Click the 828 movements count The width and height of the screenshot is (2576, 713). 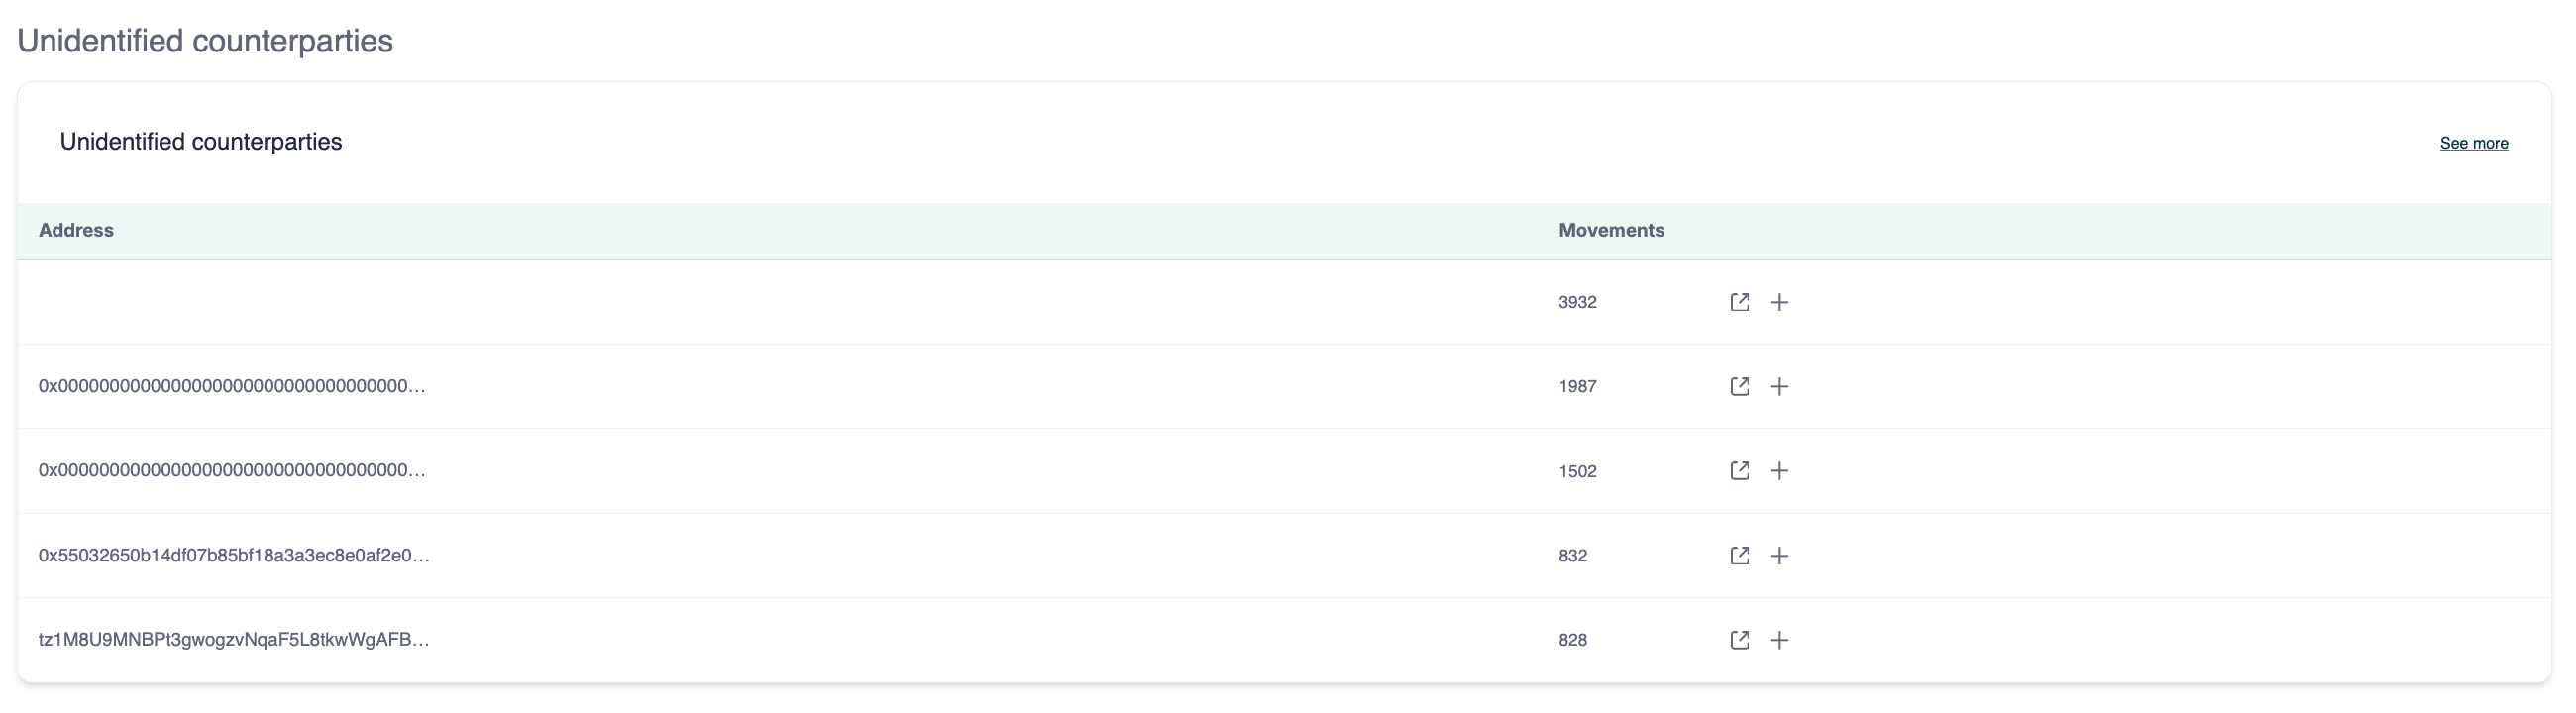[x=1573, y=640]
